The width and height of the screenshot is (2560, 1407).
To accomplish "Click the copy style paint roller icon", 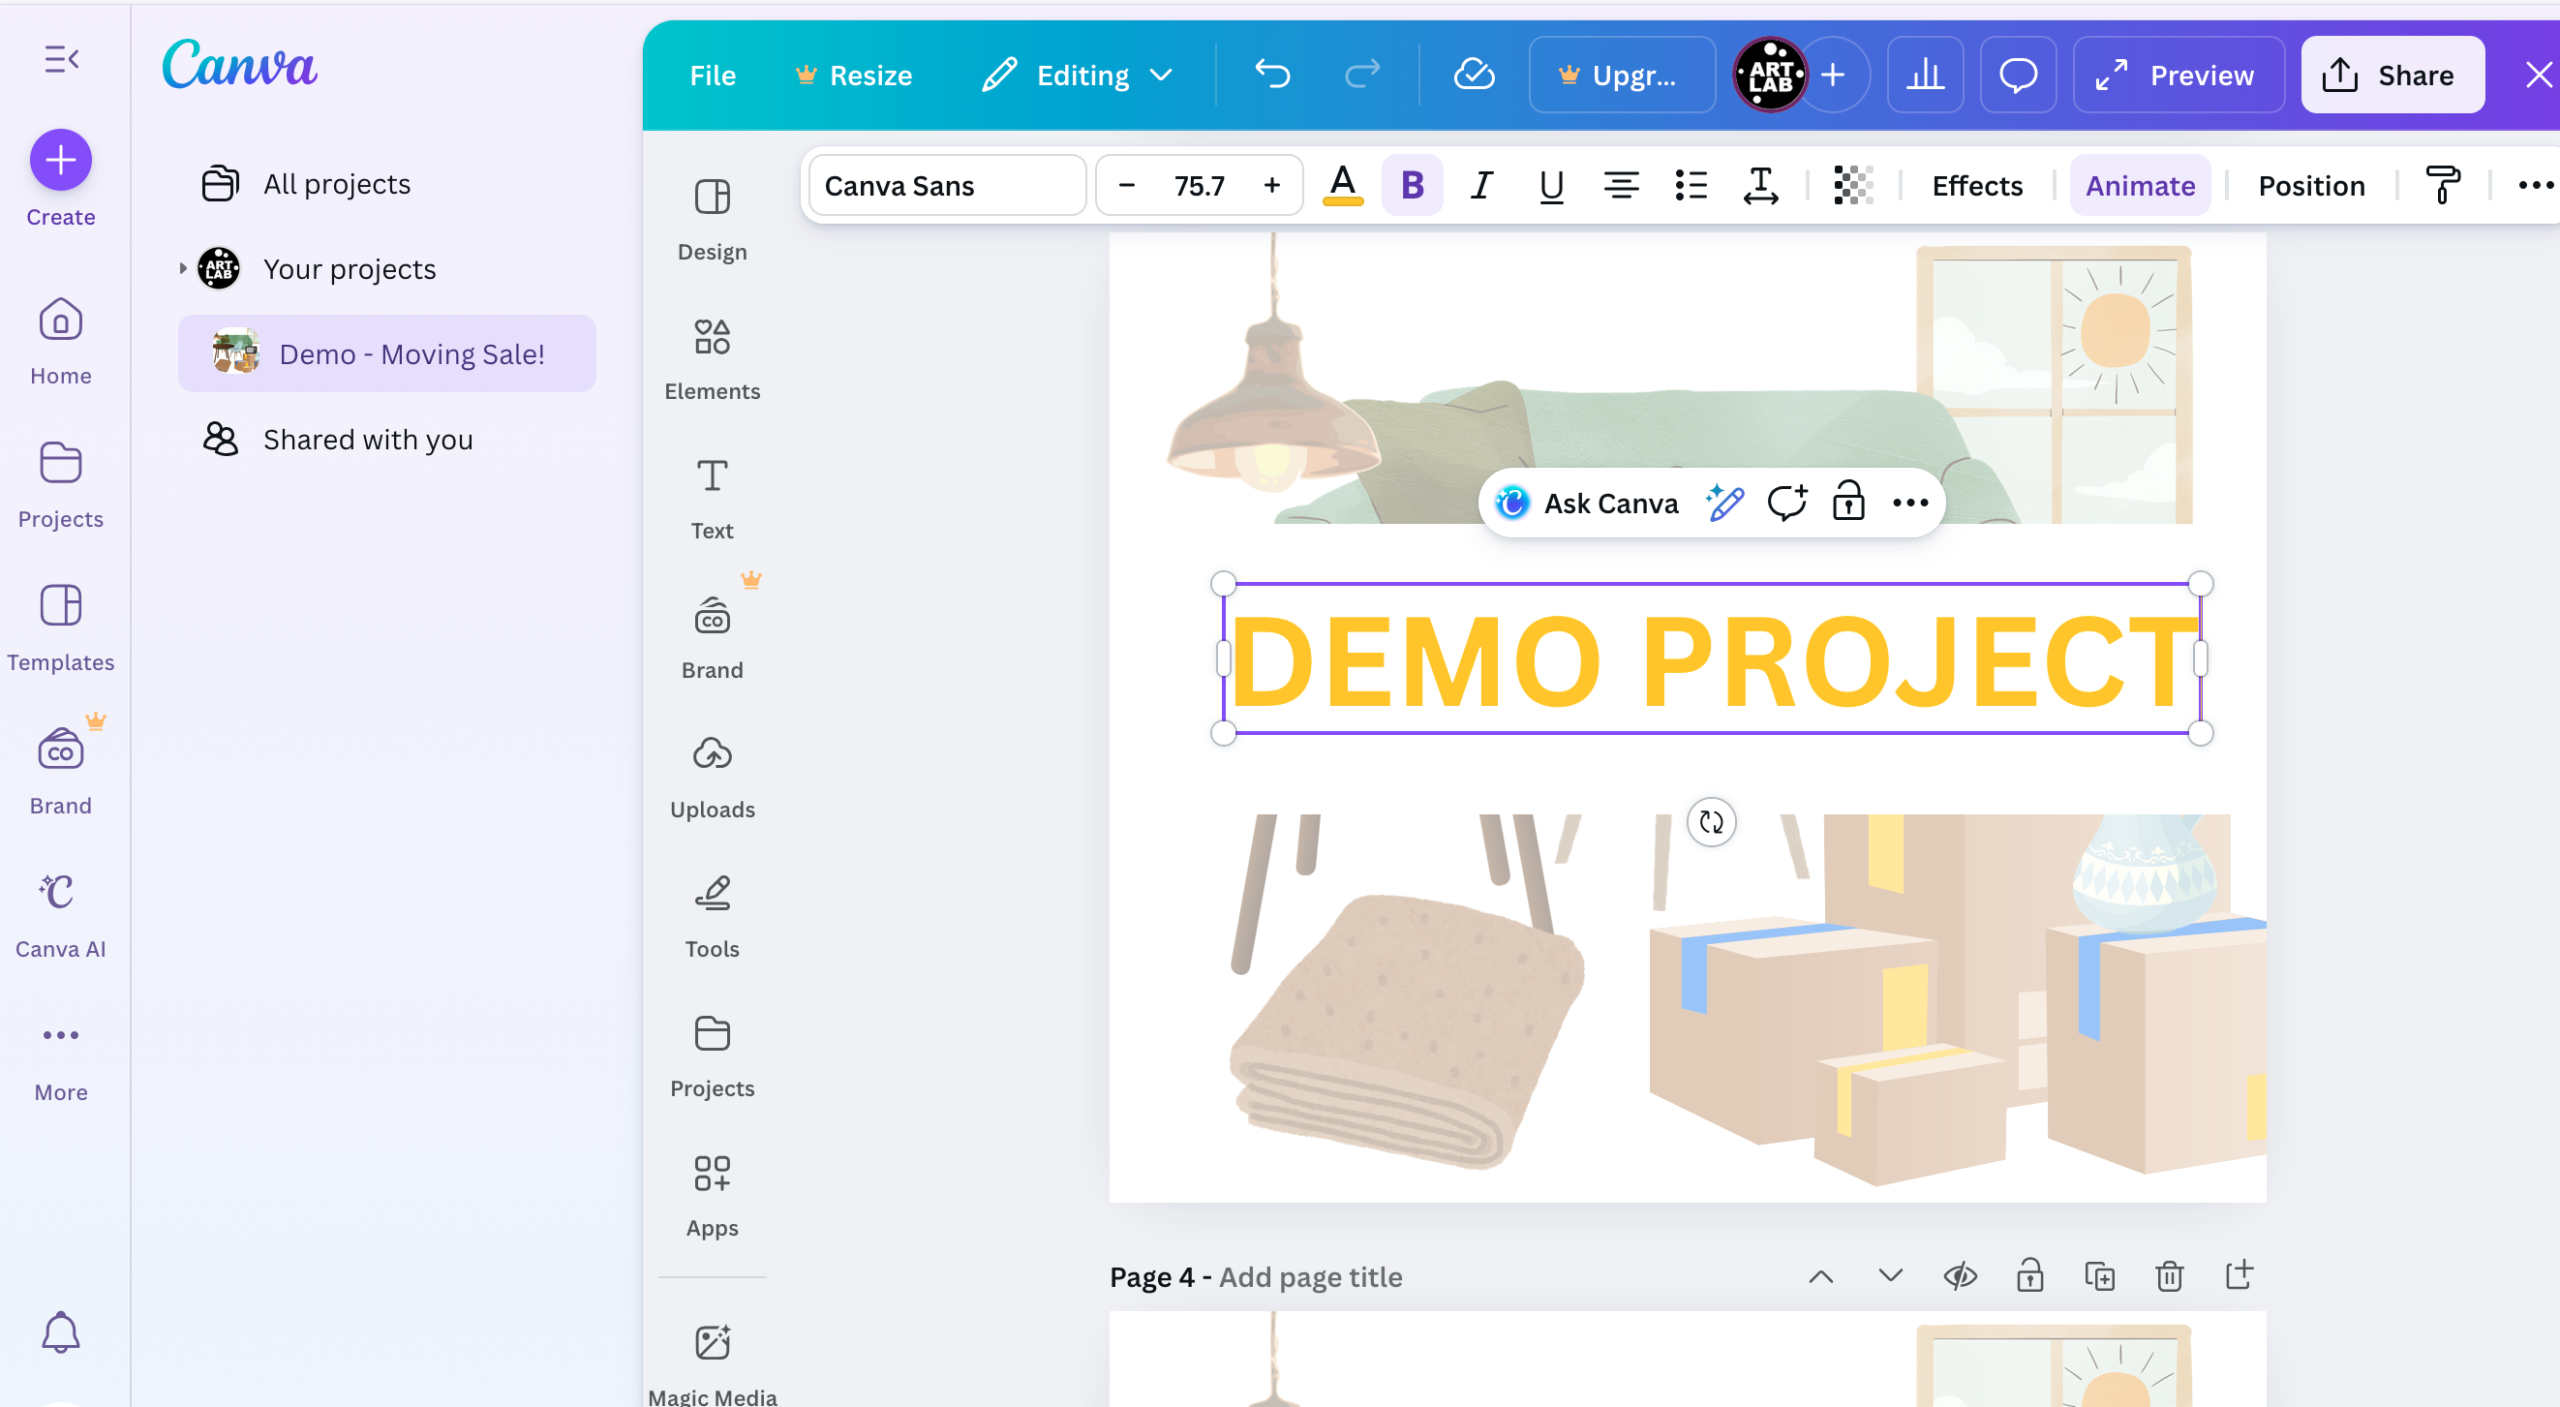I will (x=2442, y=186).
